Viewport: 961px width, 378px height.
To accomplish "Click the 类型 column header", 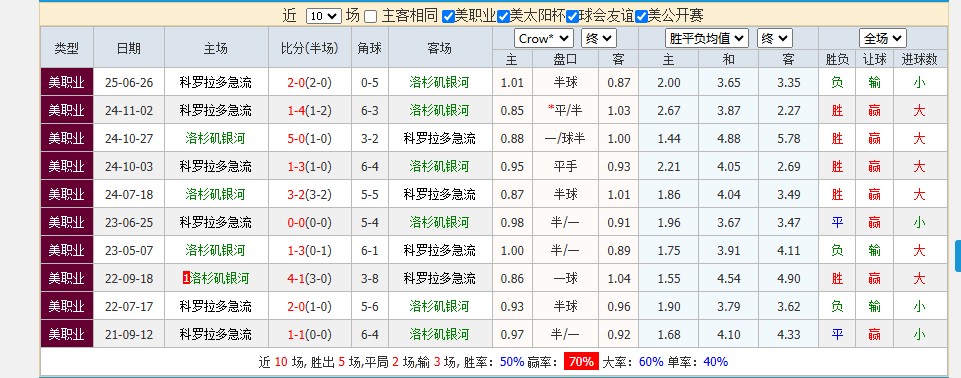I will [67, 48].
